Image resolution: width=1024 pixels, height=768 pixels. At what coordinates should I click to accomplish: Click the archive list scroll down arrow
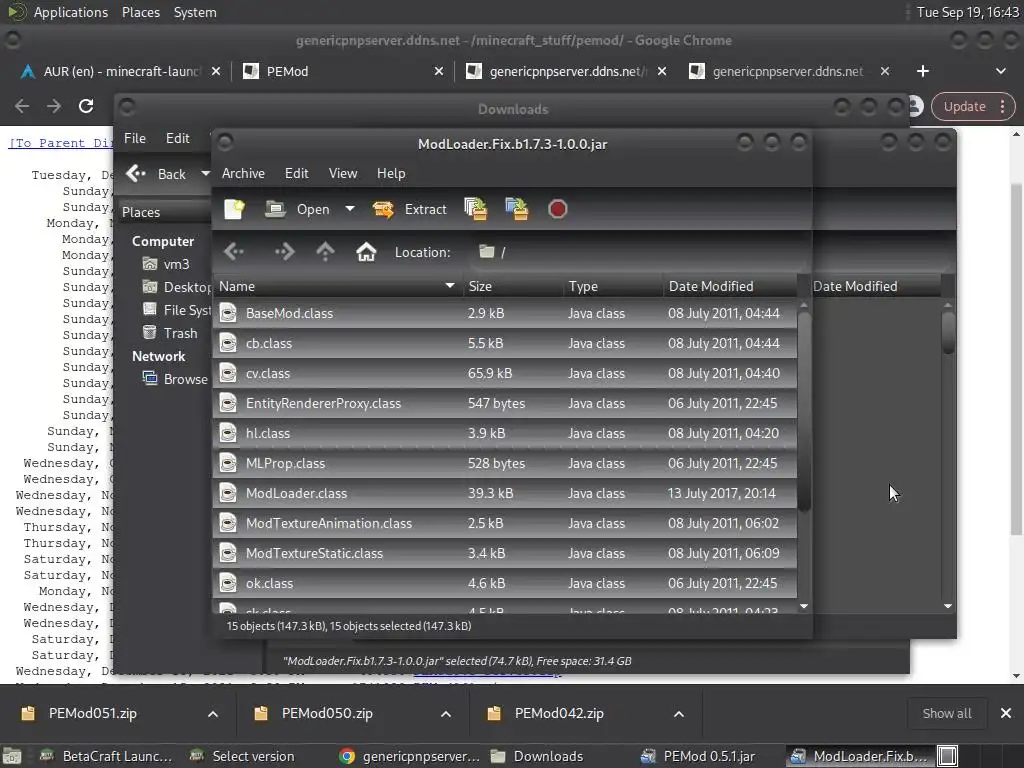[x=804, y=607]
